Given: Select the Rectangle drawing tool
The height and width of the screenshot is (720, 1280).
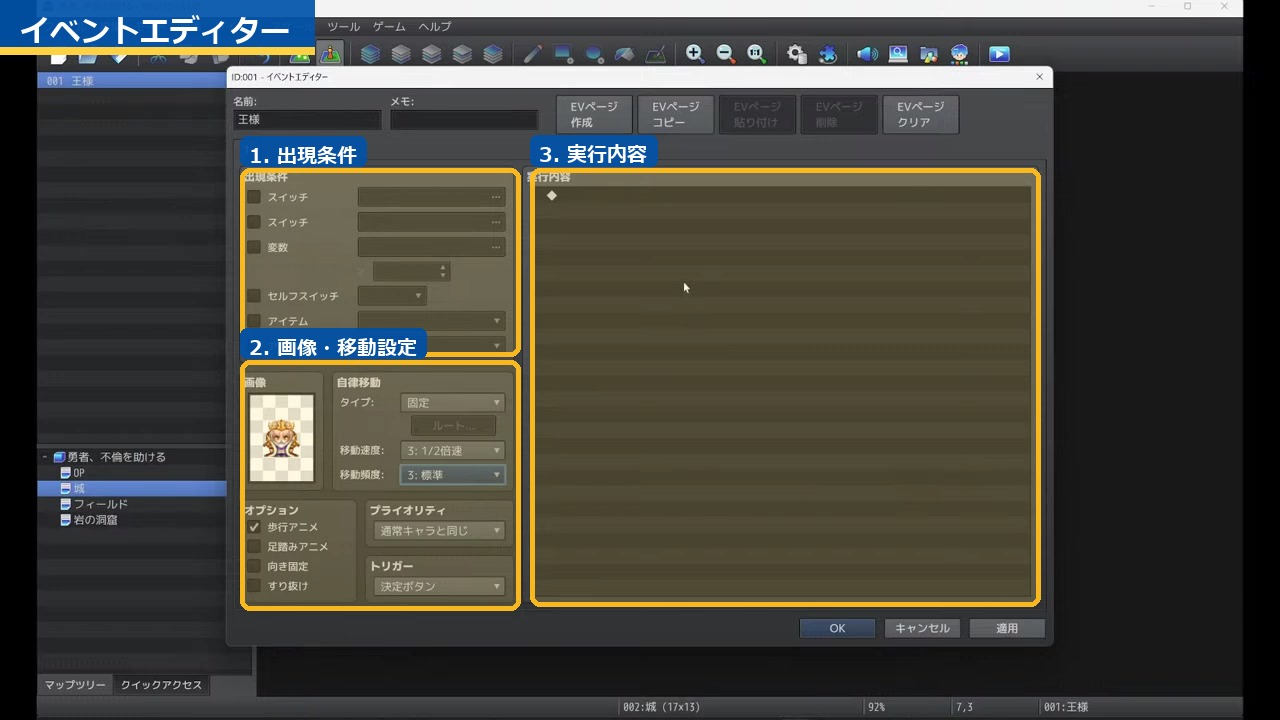Looking at the screenshot, I should coord(563,54).
